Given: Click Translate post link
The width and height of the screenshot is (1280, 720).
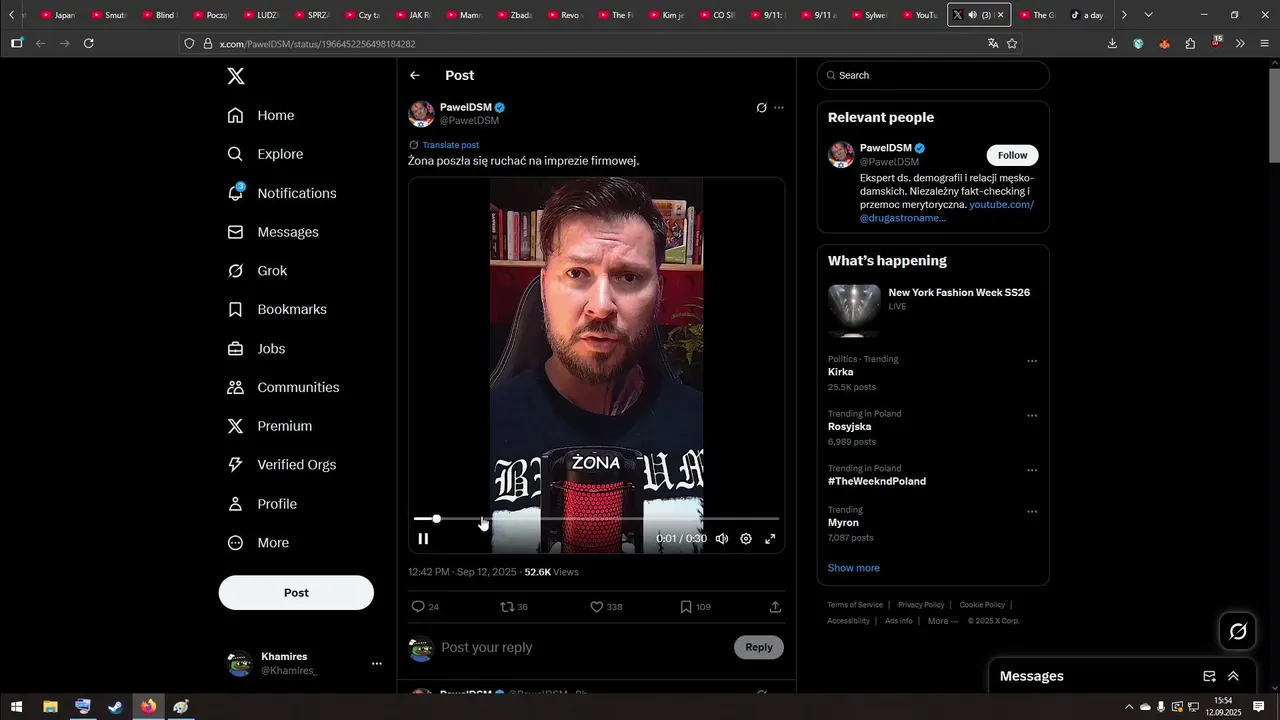Looking at the screenshot, I should coord(450,145).
